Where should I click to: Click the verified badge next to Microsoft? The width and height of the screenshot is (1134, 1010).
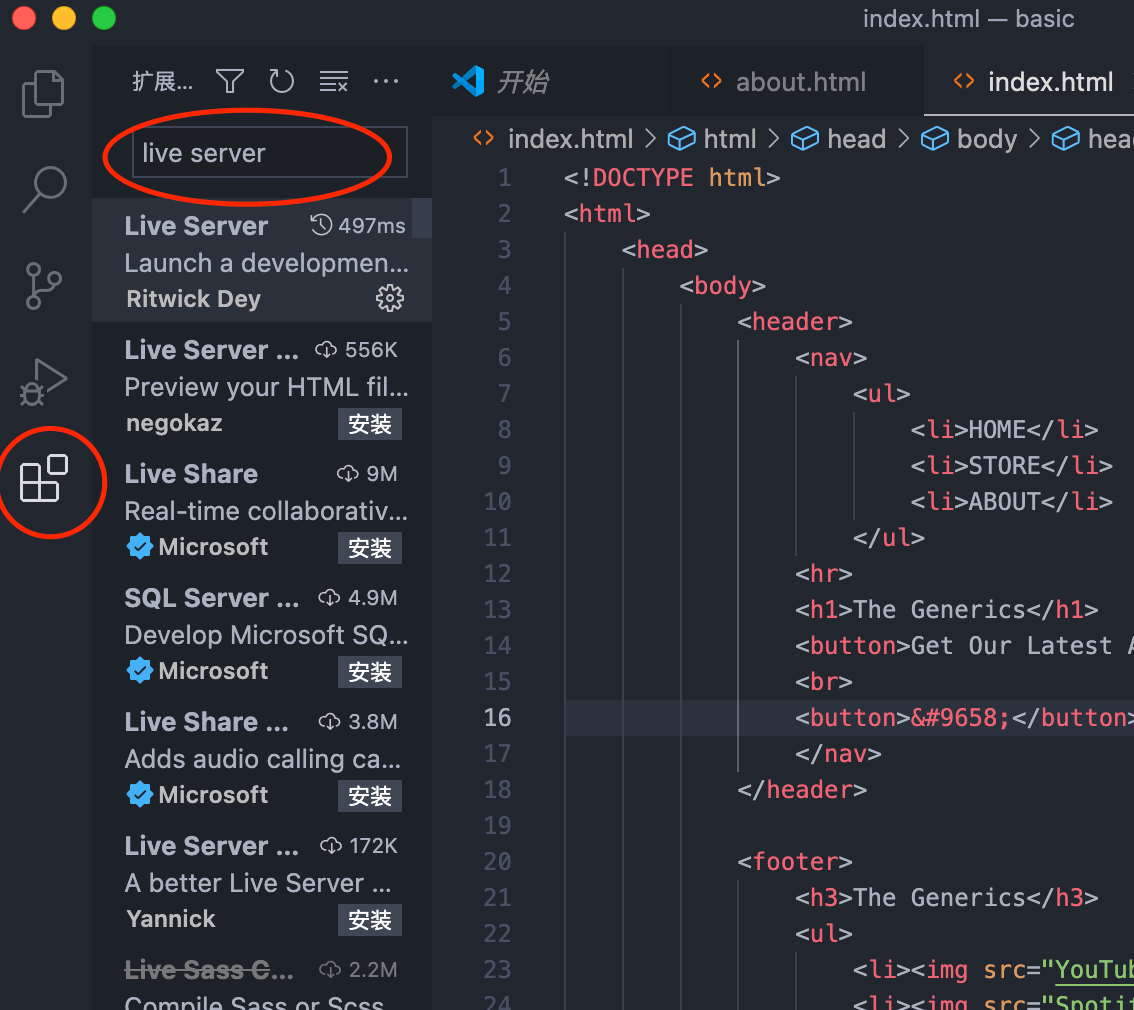click(x=139, y=547)
